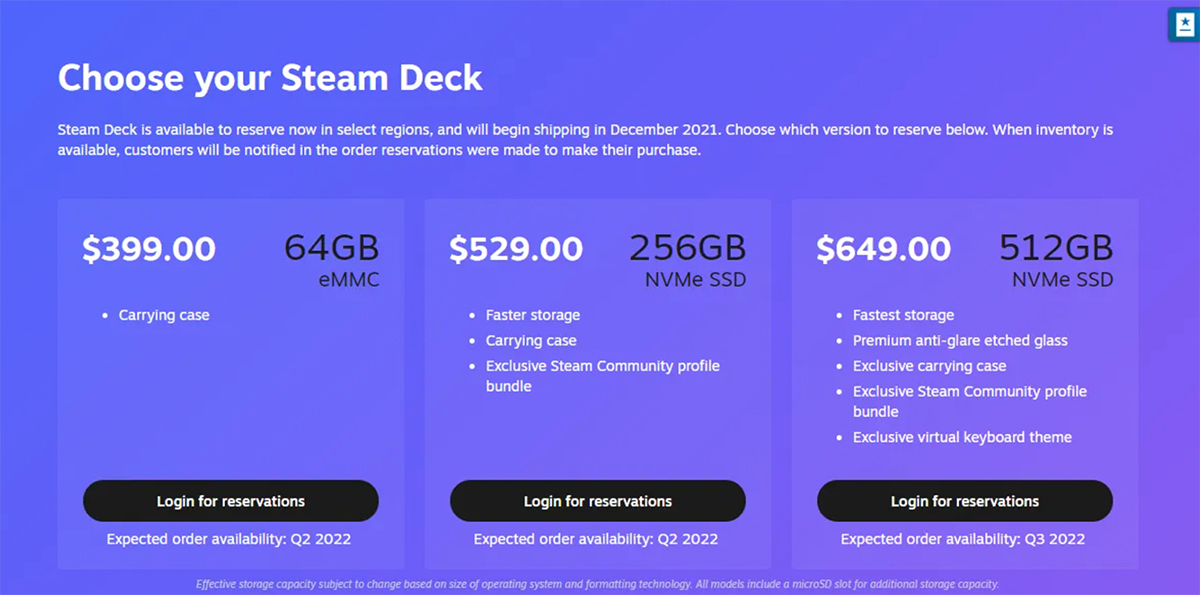Click "Fastest storage" in the 512GB card
The image size is (1200, 595).
click(903, 315)
